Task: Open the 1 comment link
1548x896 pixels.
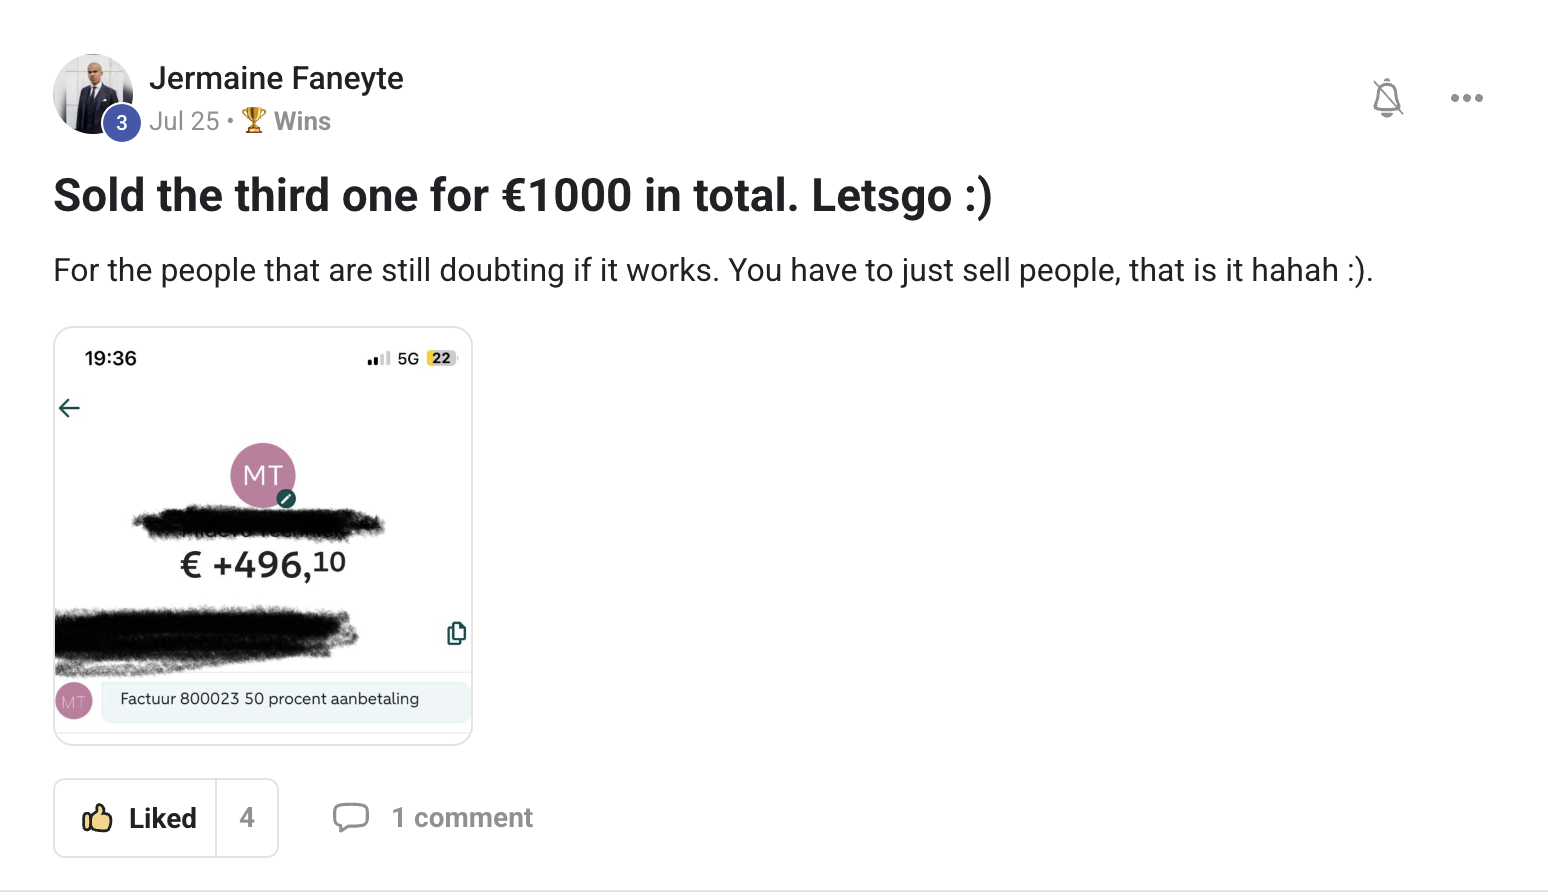Action: 461,817
